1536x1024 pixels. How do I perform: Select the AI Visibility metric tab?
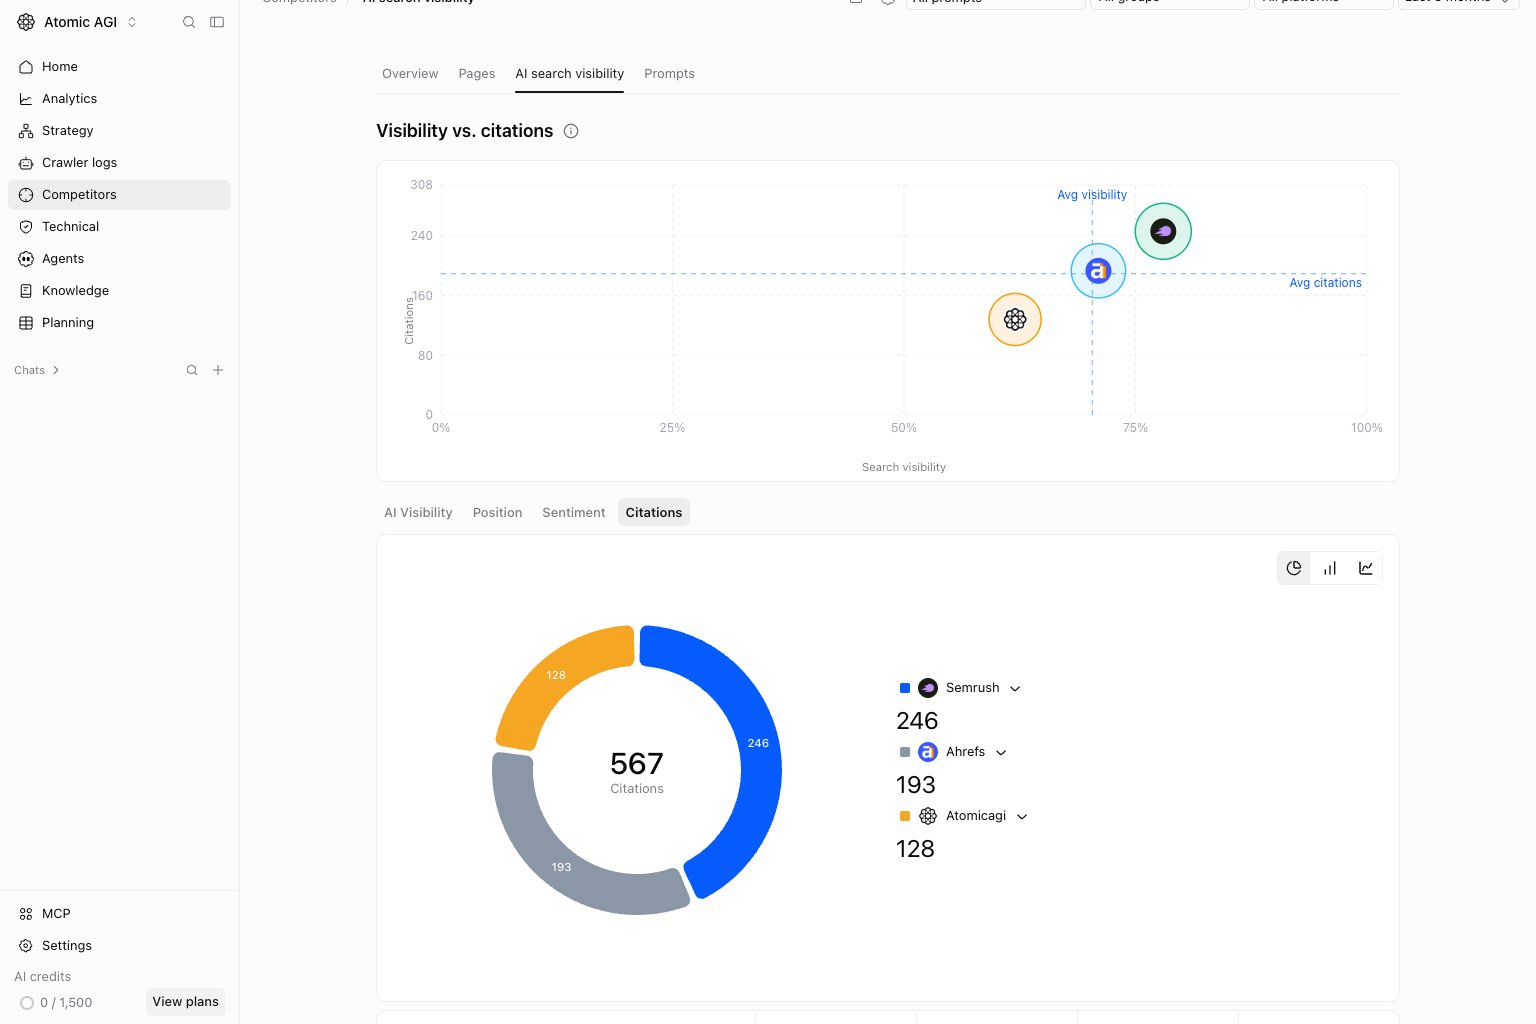point(418,513)
